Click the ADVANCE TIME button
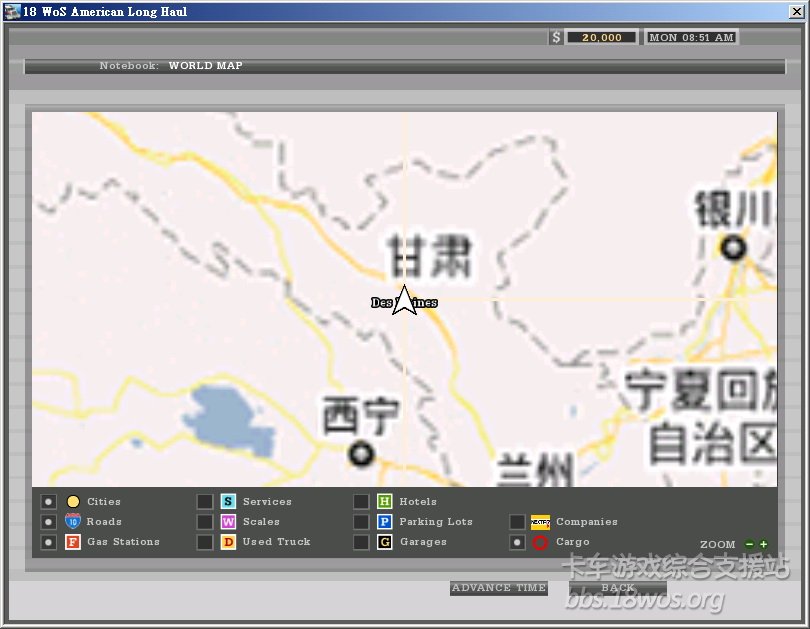This screenshot has height=629, width=810. [499, 588]
